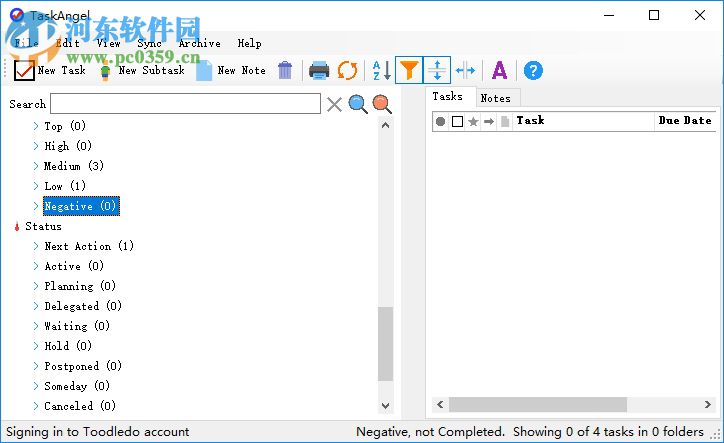Click the printer icon
Image resolution: width=724 pixels, height=443 pixels.
(x=319, y=71)
